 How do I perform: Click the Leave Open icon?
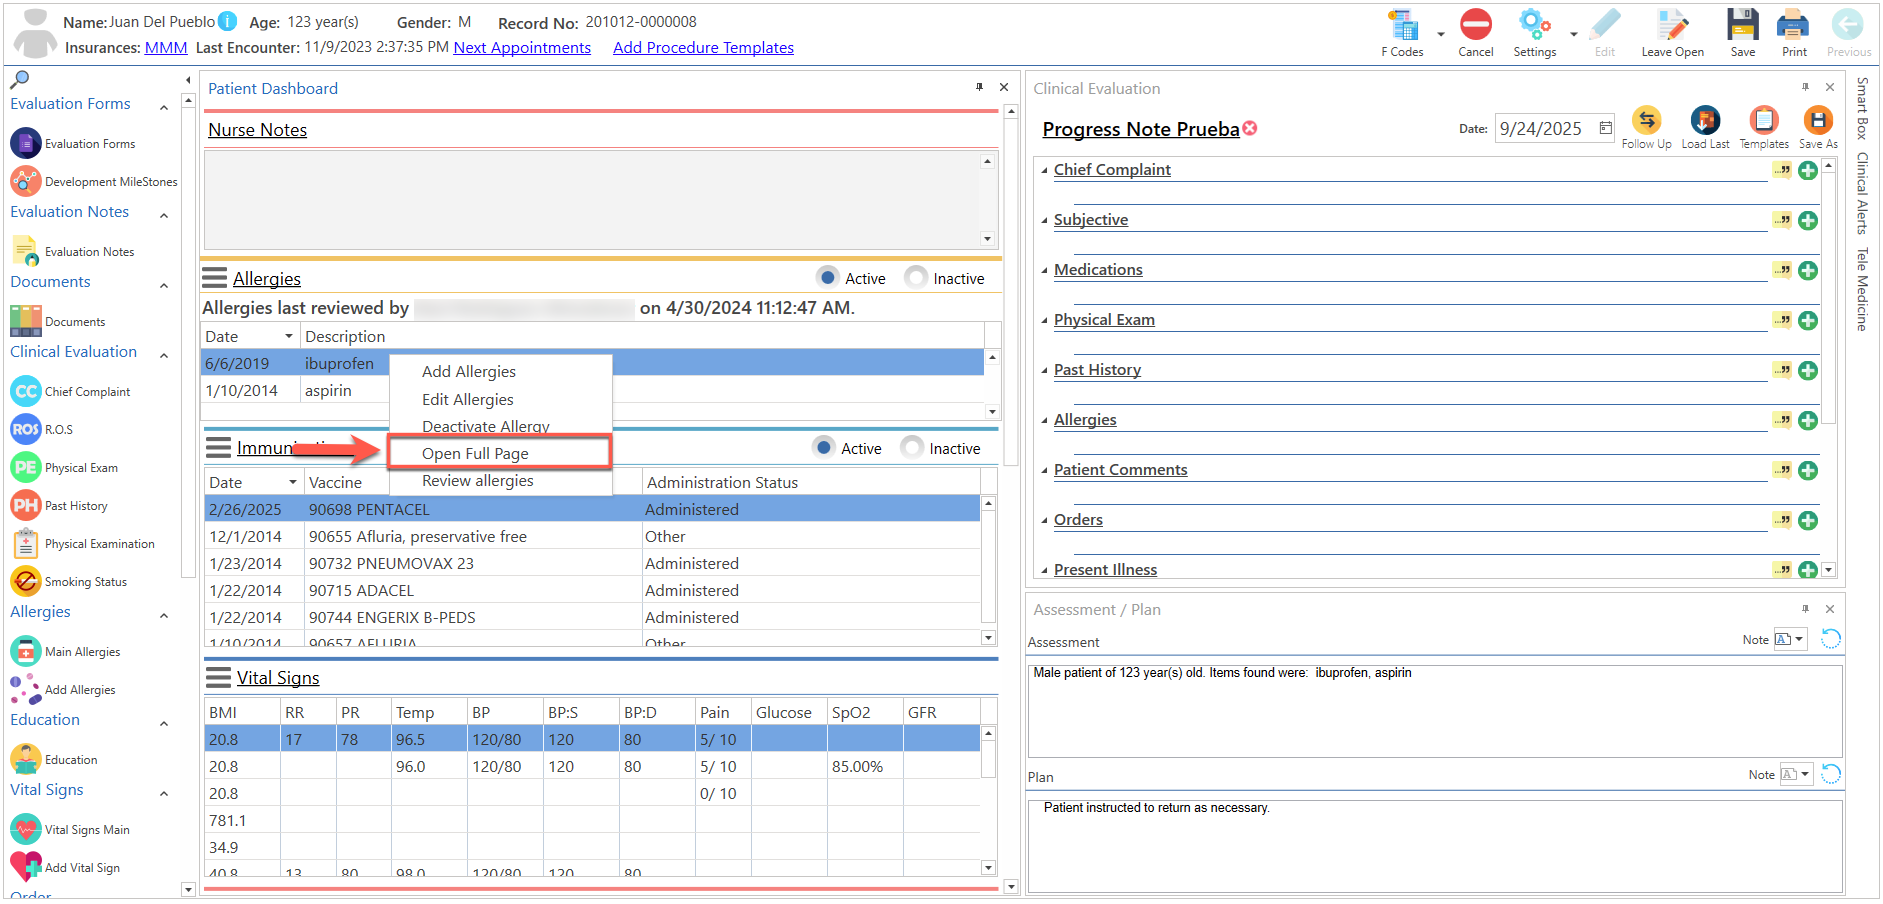tap(1672, 25)
